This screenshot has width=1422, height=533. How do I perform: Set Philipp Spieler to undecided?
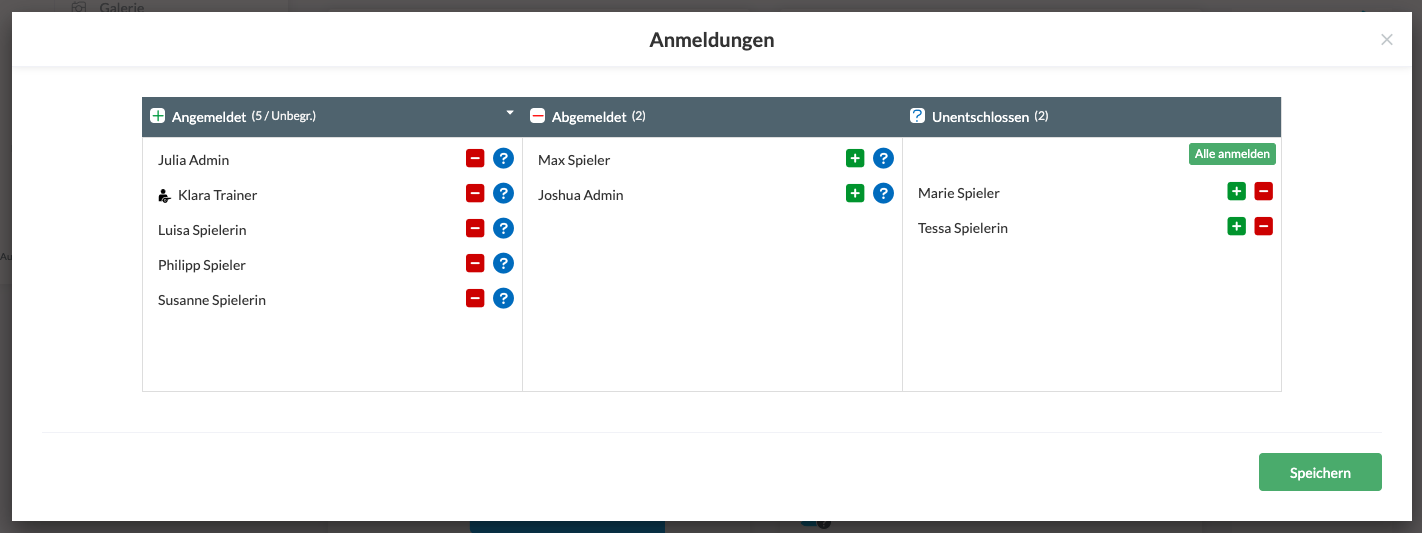pyautogui.click(x=504, y=263)
